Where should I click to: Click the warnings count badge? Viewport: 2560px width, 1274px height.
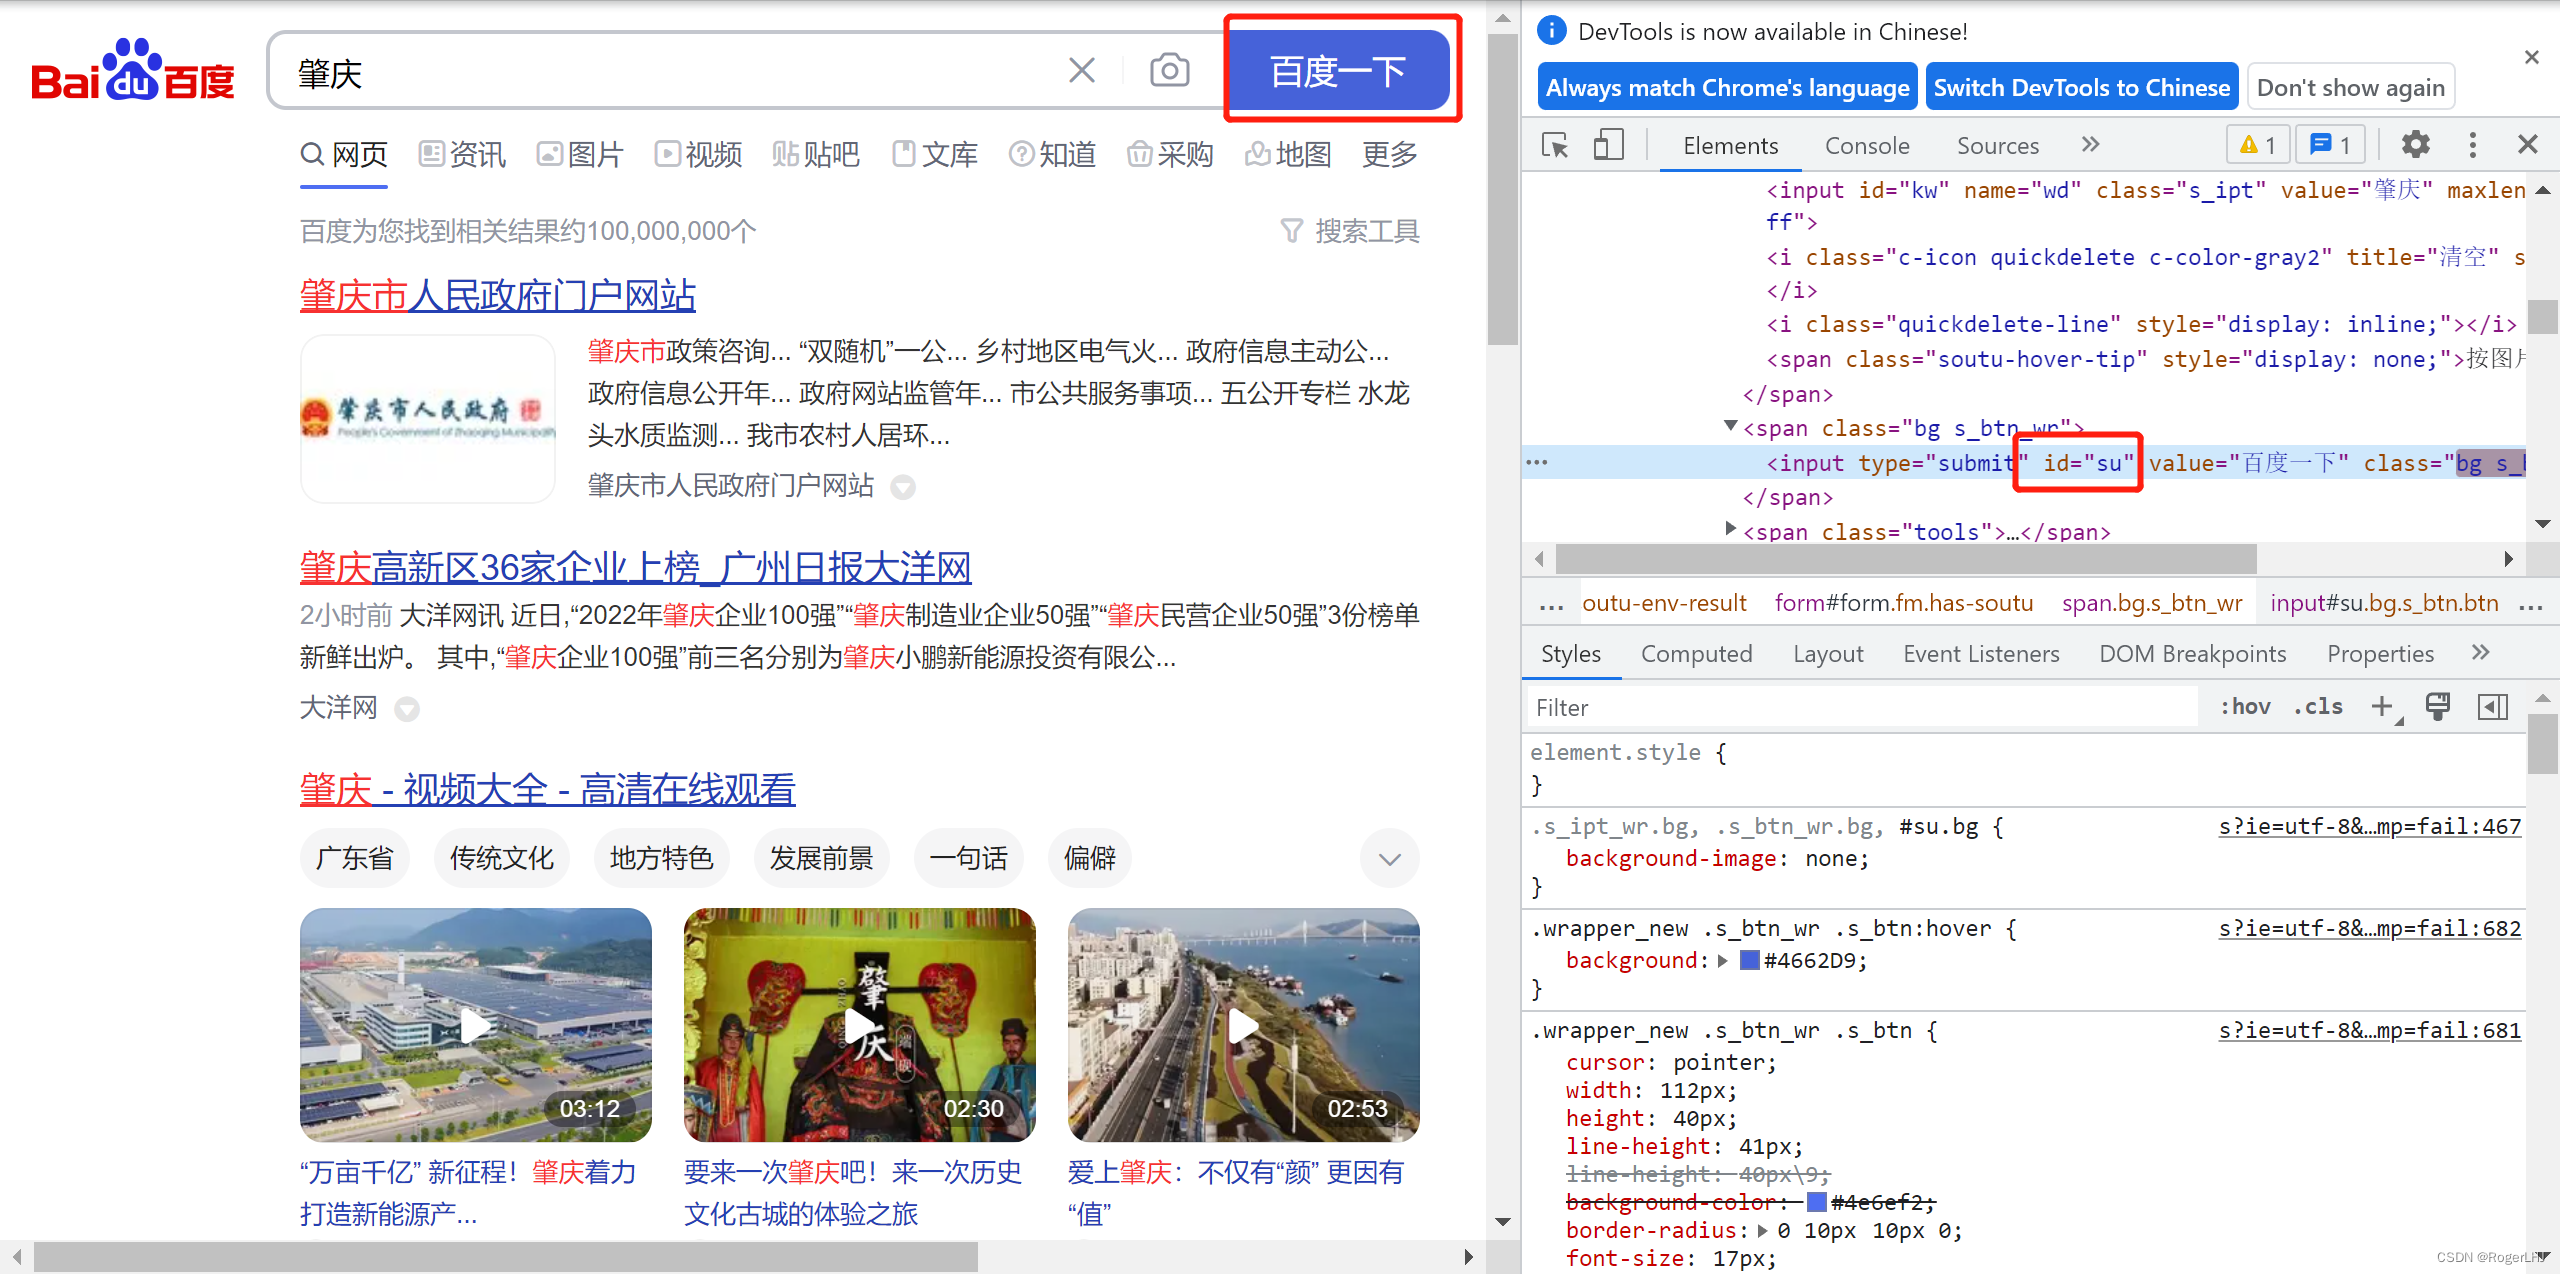(x=2259, y=146)
